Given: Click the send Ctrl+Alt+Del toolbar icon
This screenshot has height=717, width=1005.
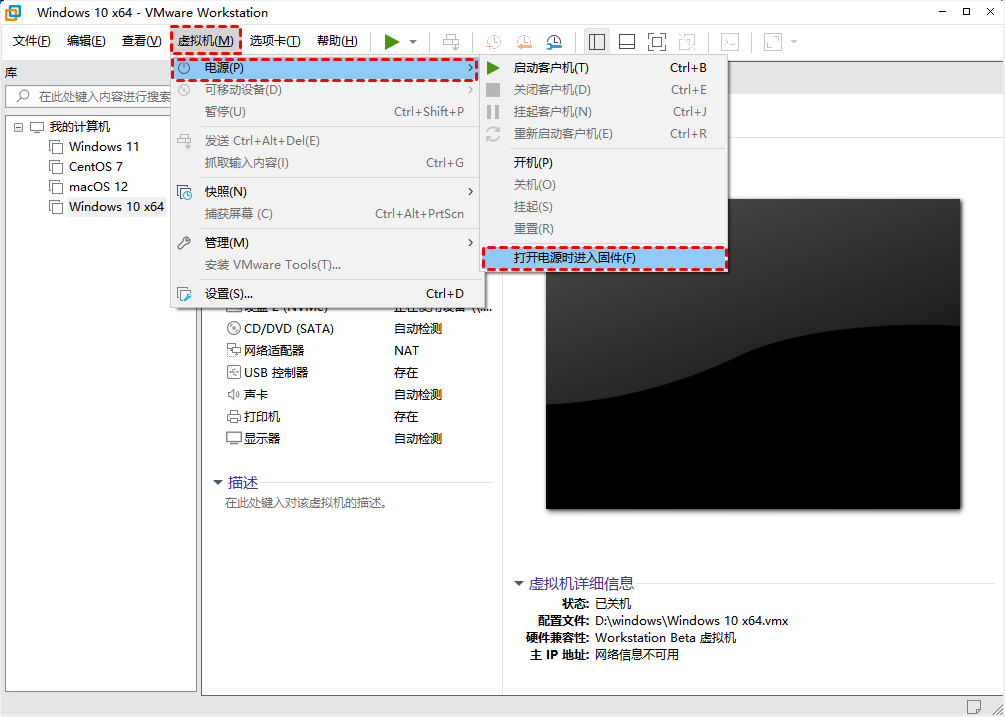Looking at the screenshot, I should pos(452,42).
